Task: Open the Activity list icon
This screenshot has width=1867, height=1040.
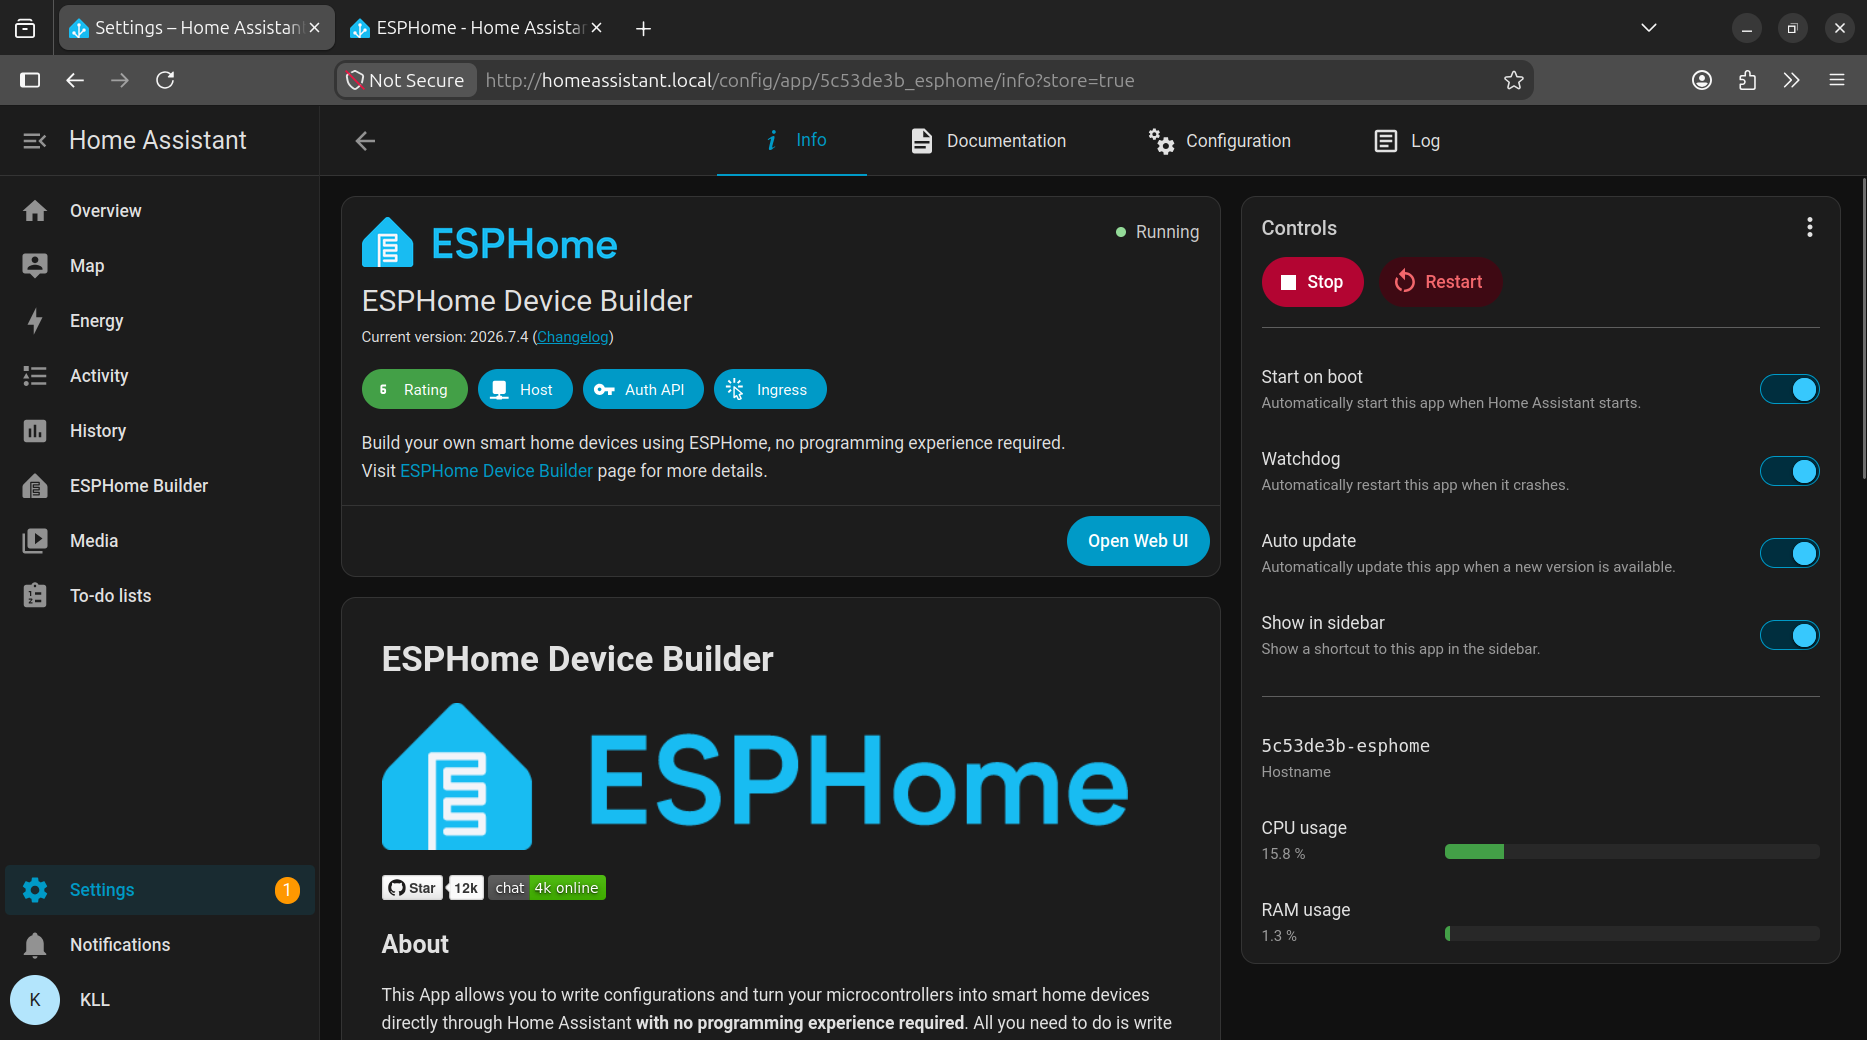Action: point(35,376)
